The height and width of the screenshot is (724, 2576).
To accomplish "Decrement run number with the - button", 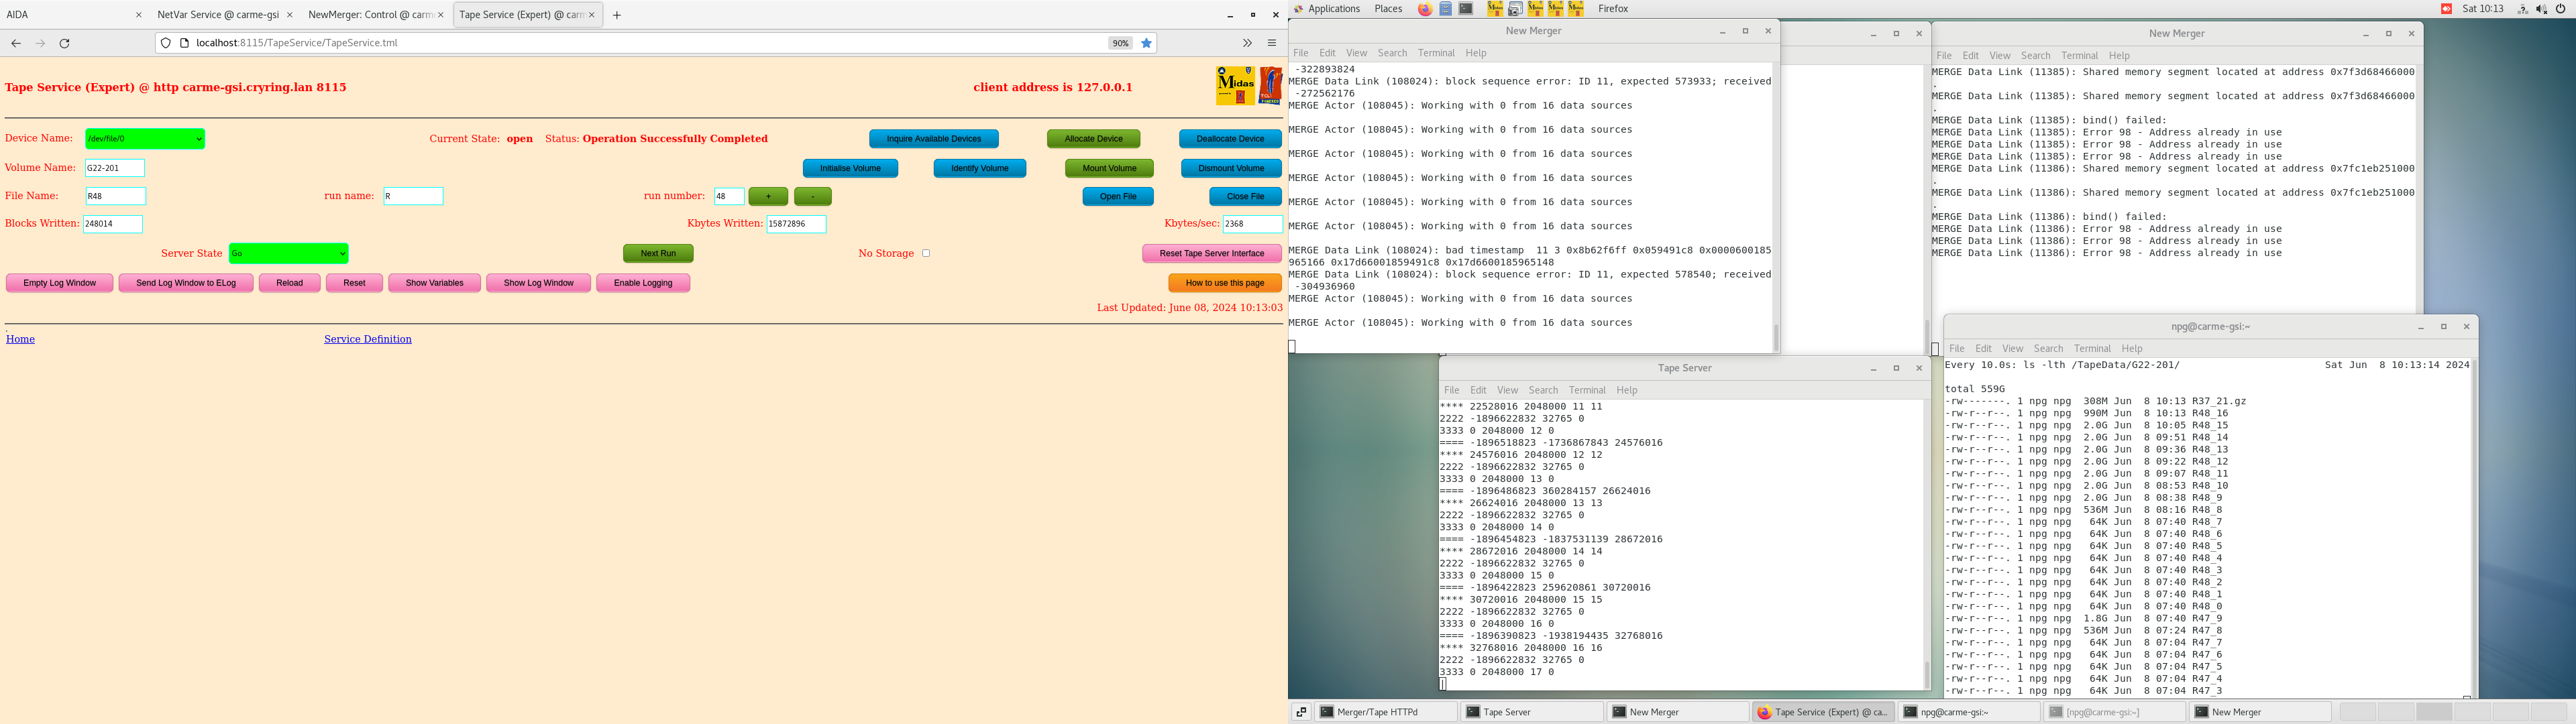I will coord(813,197).
